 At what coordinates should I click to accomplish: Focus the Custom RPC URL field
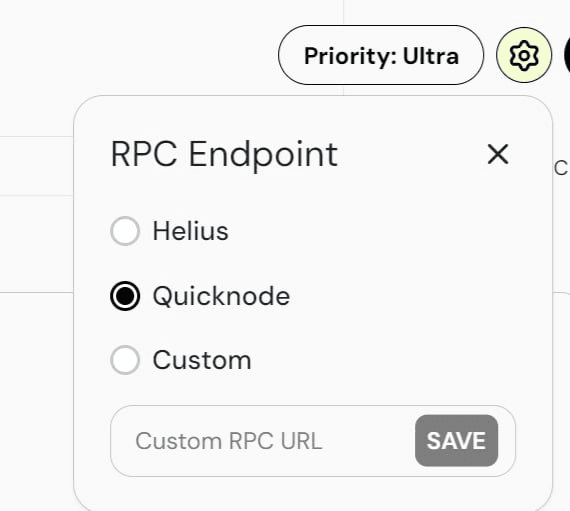(313, 441)
